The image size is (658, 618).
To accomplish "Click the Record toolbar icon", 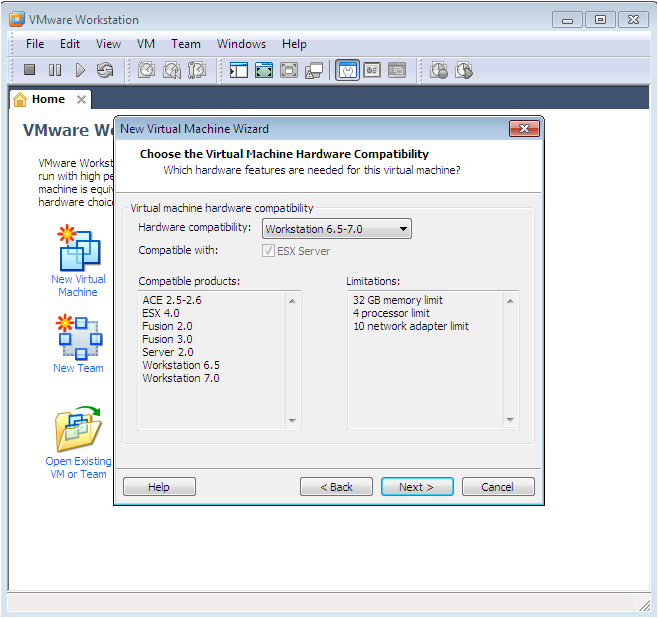I will point(439,70).
